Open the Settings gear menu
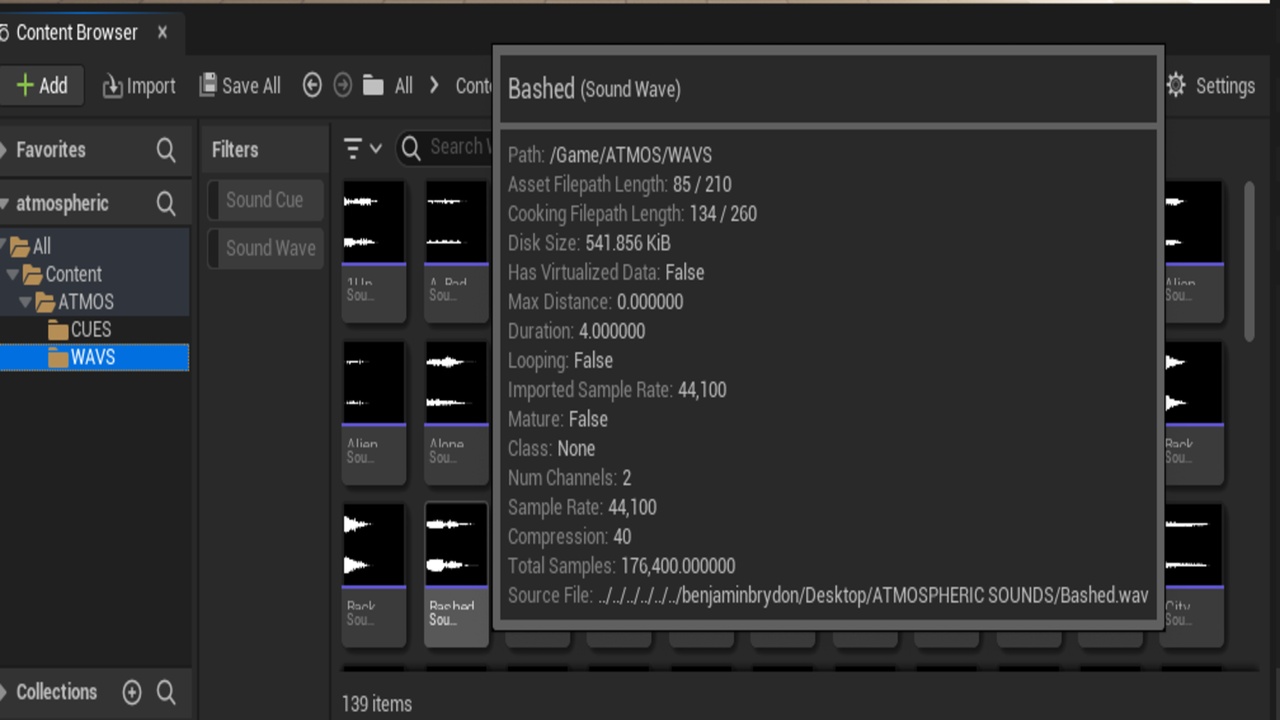Image resolution: width=1280 pixels, height=720 pixels. tap(1210, 86)
